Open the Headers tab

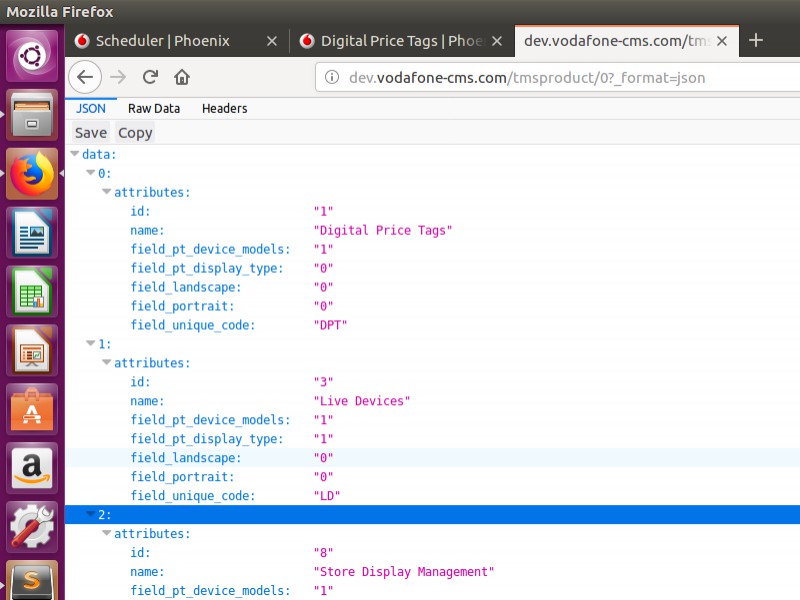point(224,108)
